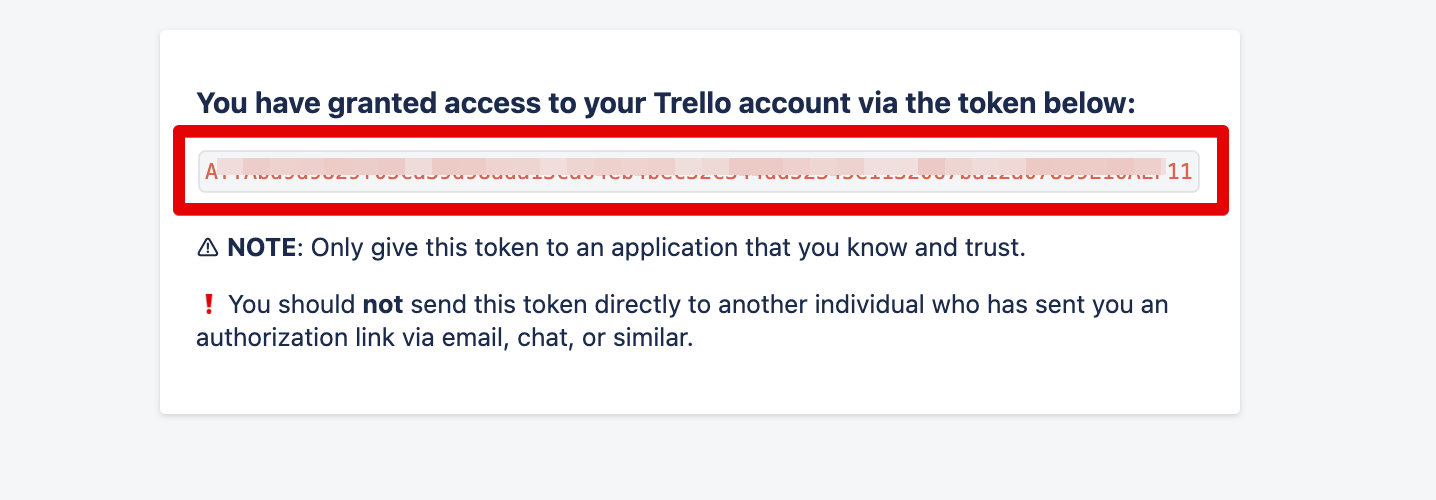Click the warning triangle icon beside NOTE
This screenshot has height=500, width=1436.
point(208,248)
